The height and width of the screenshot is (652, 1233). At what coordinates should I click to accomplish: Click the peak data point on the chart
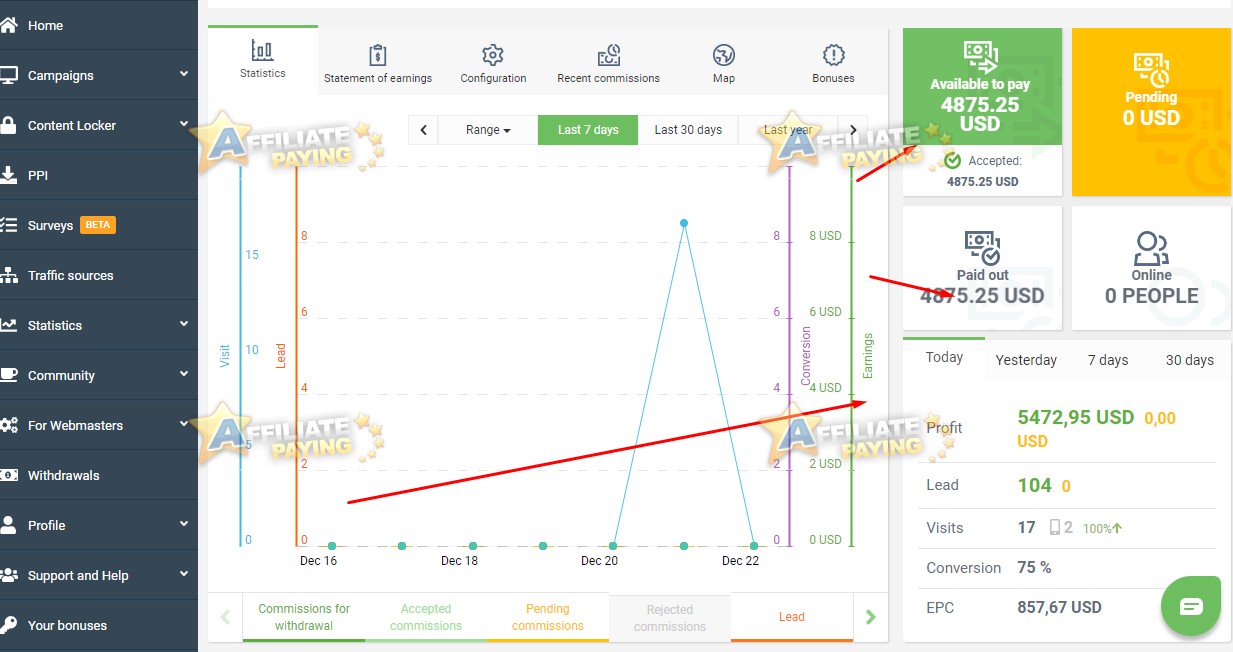coord(684,224)
